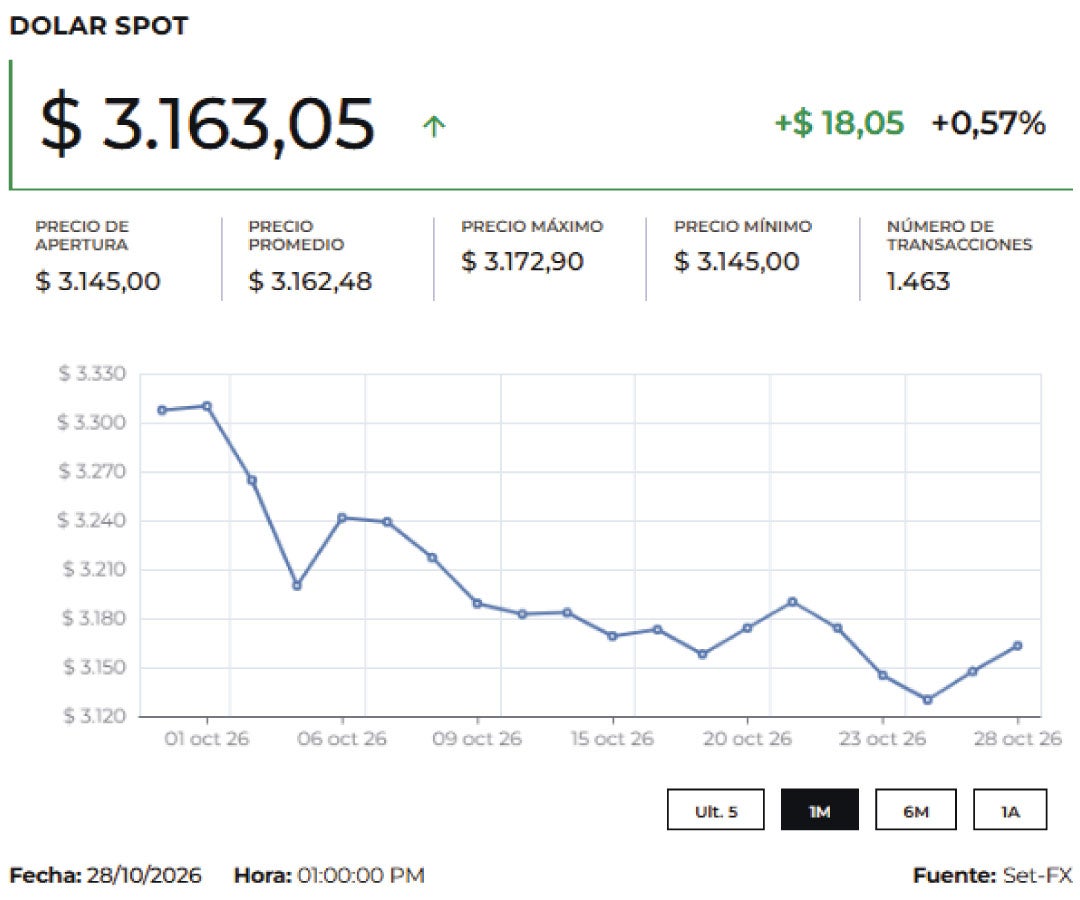Click the chart data point for 09 oct 26

tap(477, 603)
